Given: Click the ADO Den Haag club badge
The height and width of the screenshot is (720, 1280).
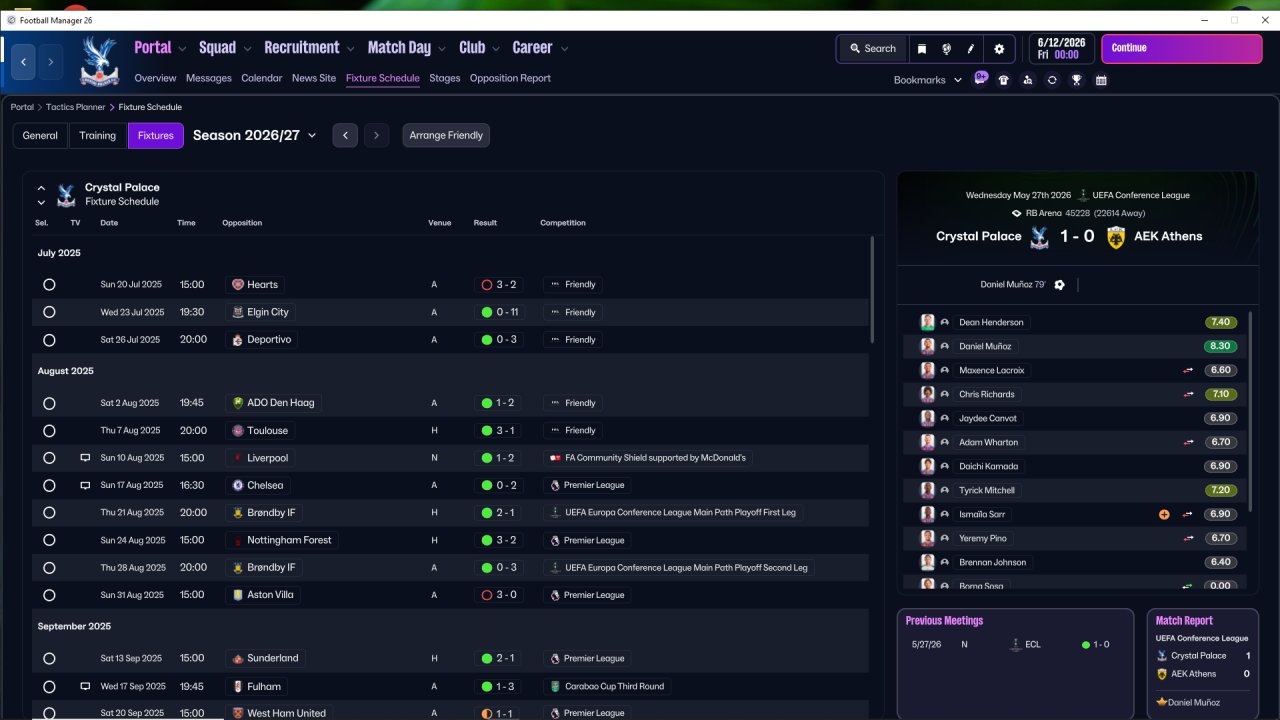Looking at the screenshot, I should coord(238,403).
